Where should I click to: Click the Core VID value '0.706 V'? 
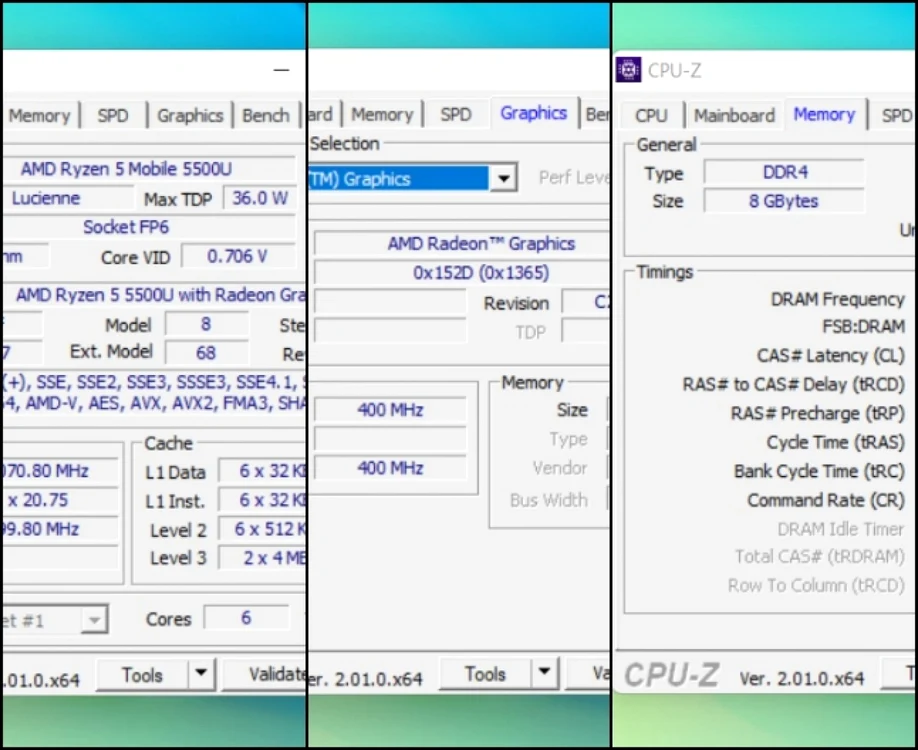(238, 256)
